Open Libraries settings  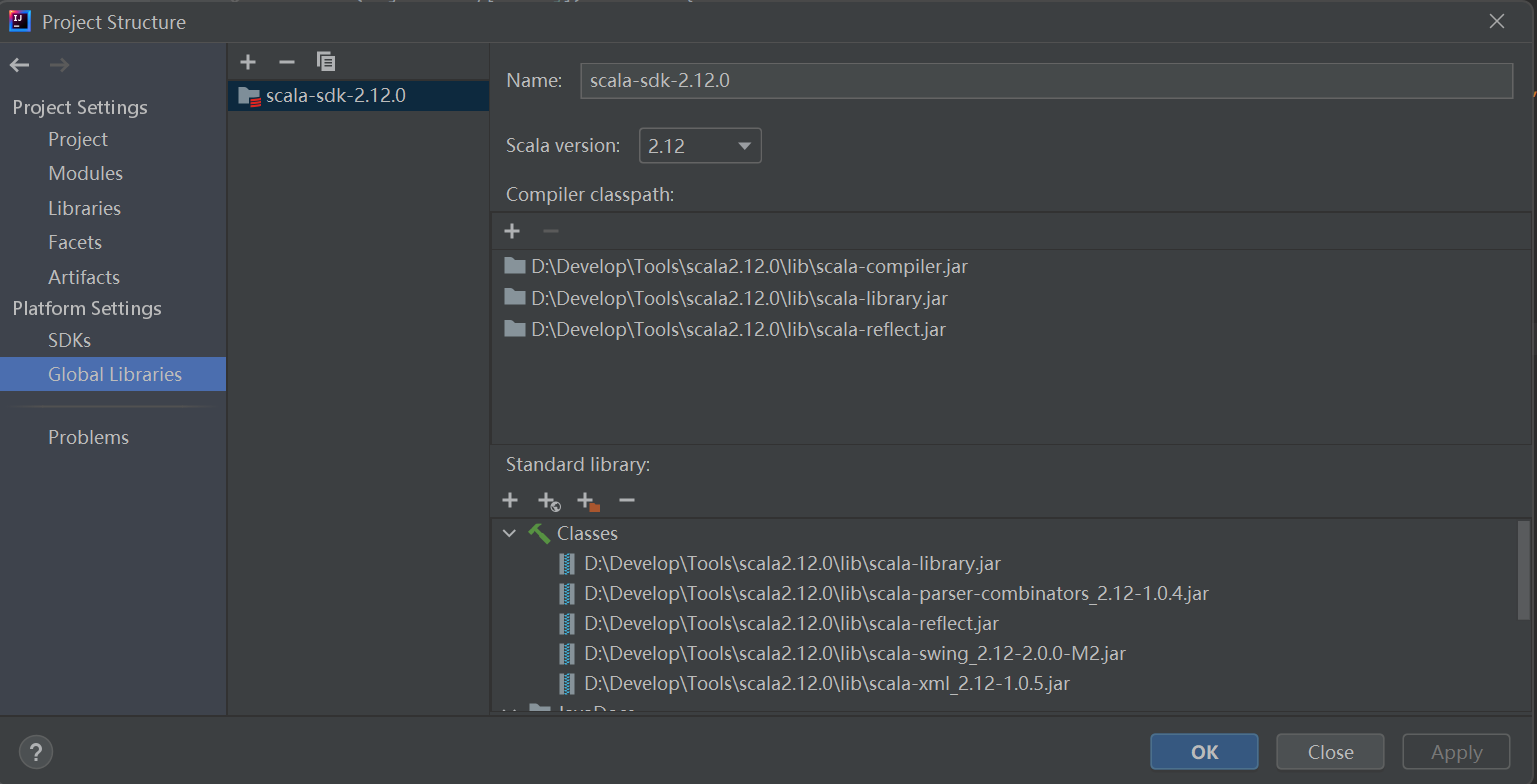[x=84, y=208]
